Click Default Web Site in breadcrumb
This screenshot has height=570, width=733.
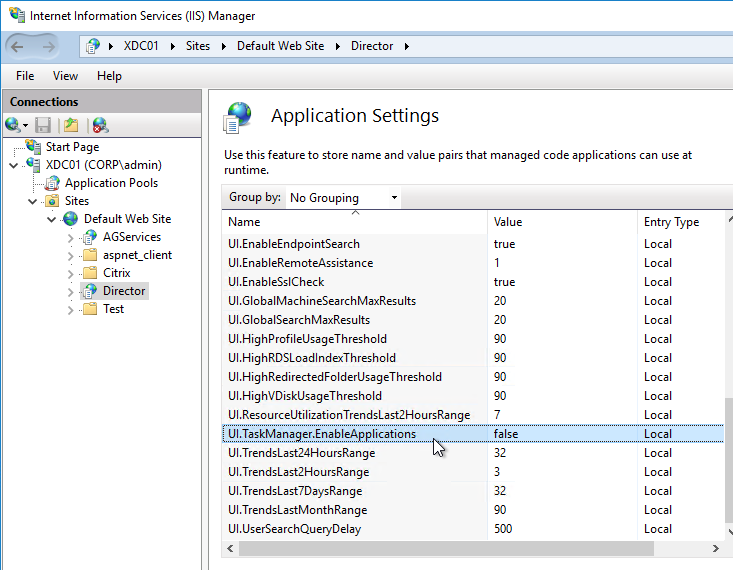coord(280,46)
